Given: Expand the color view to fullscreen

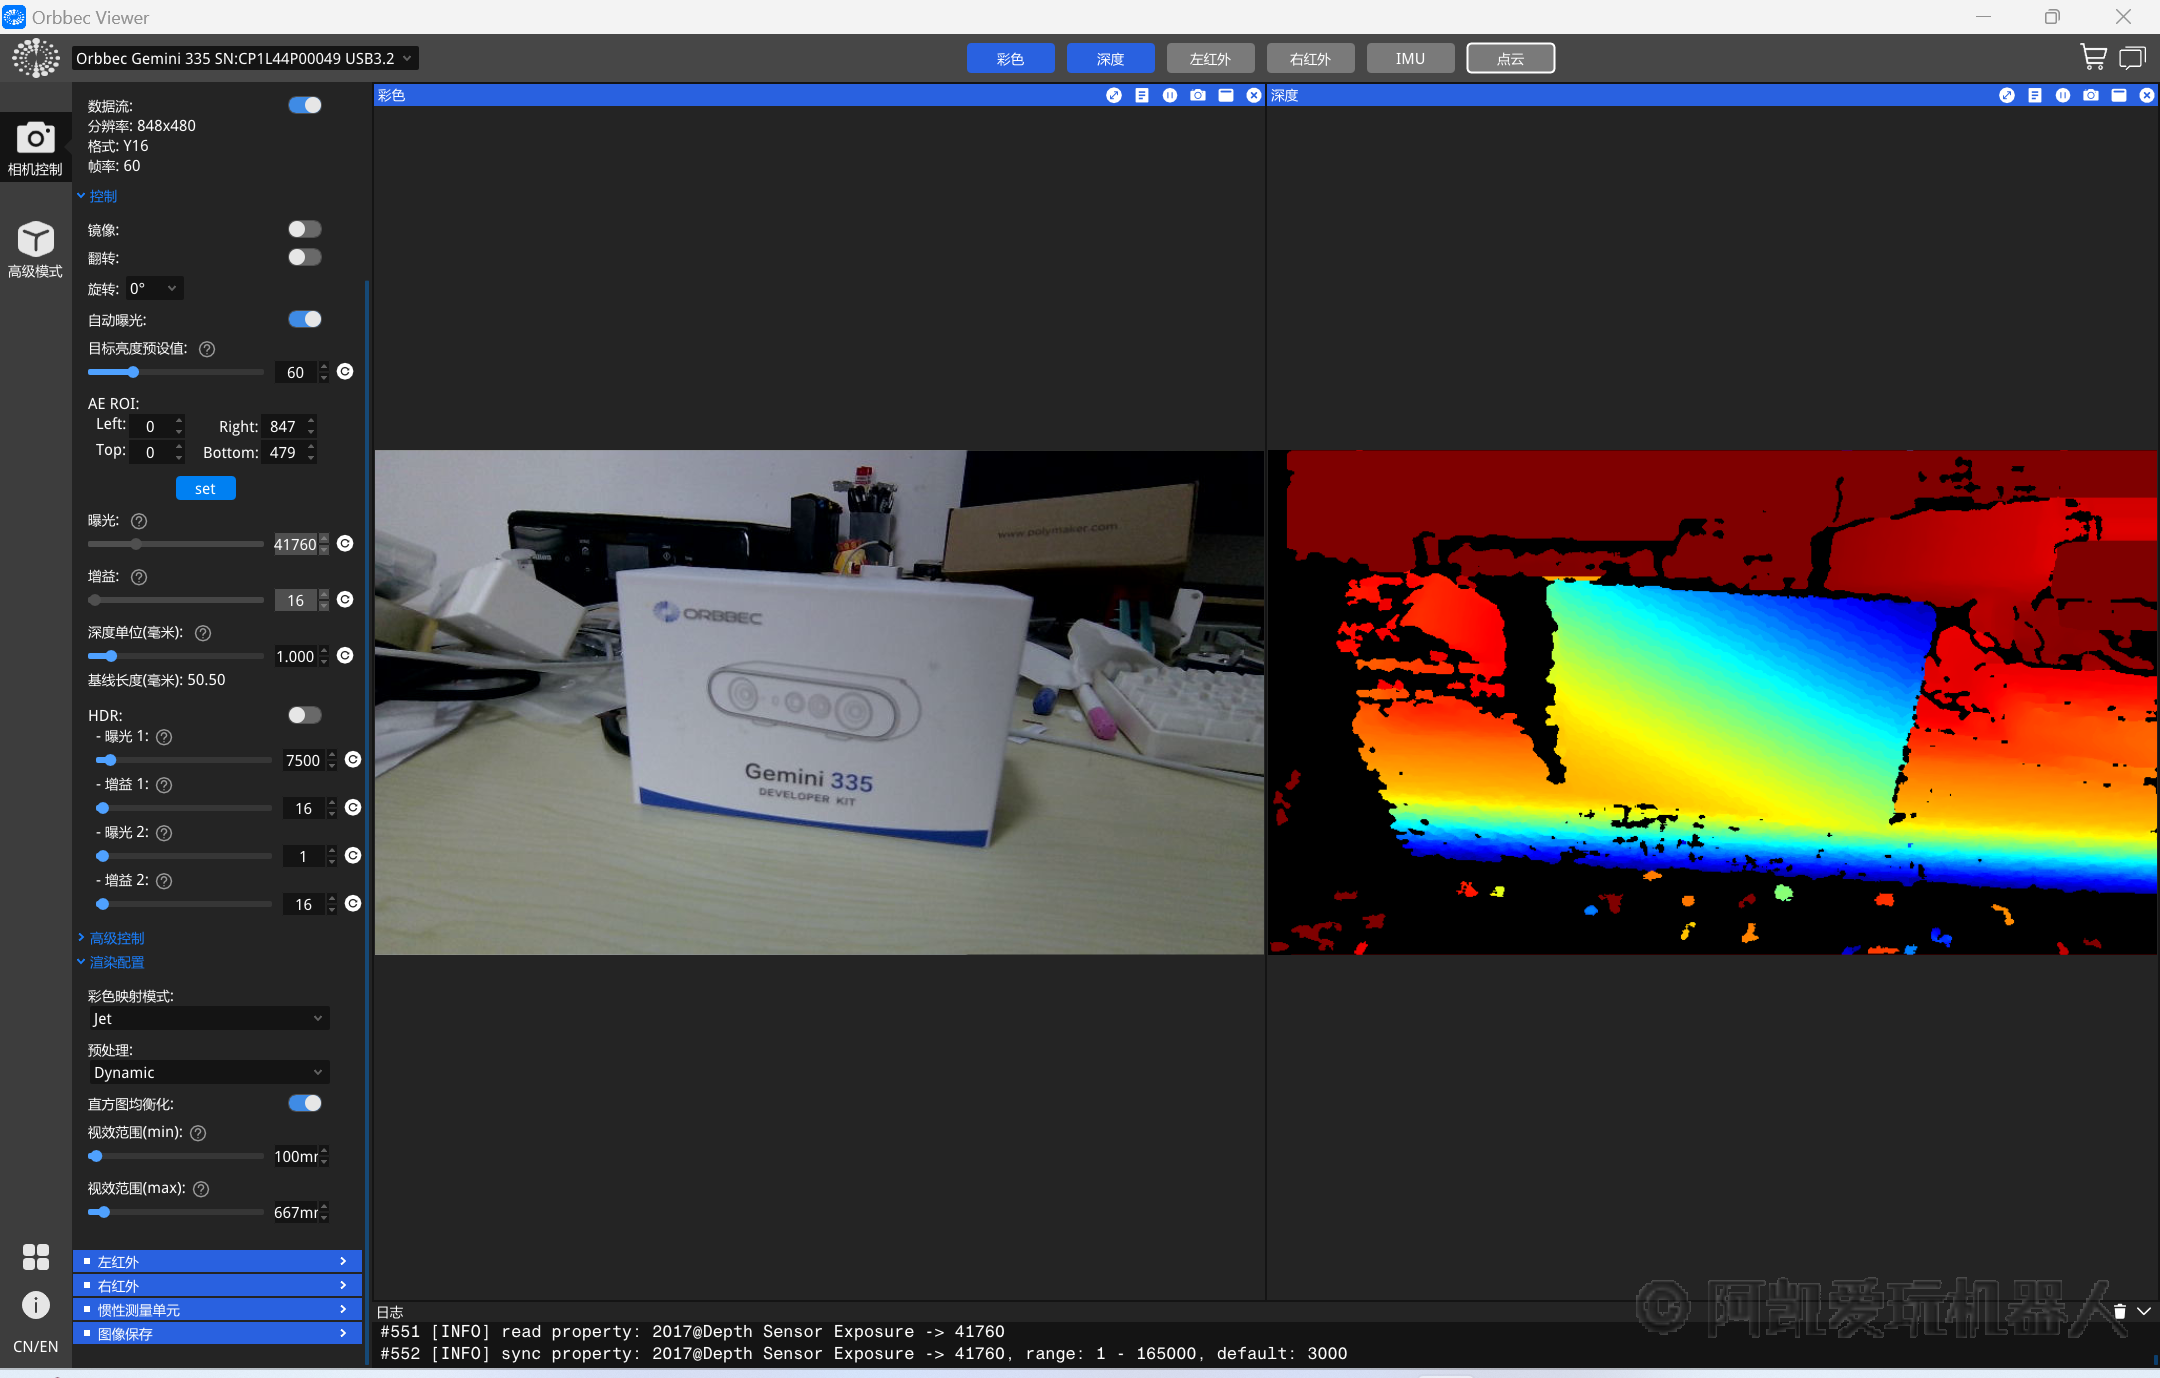Looking at the screenshot, I should 1113,95.
